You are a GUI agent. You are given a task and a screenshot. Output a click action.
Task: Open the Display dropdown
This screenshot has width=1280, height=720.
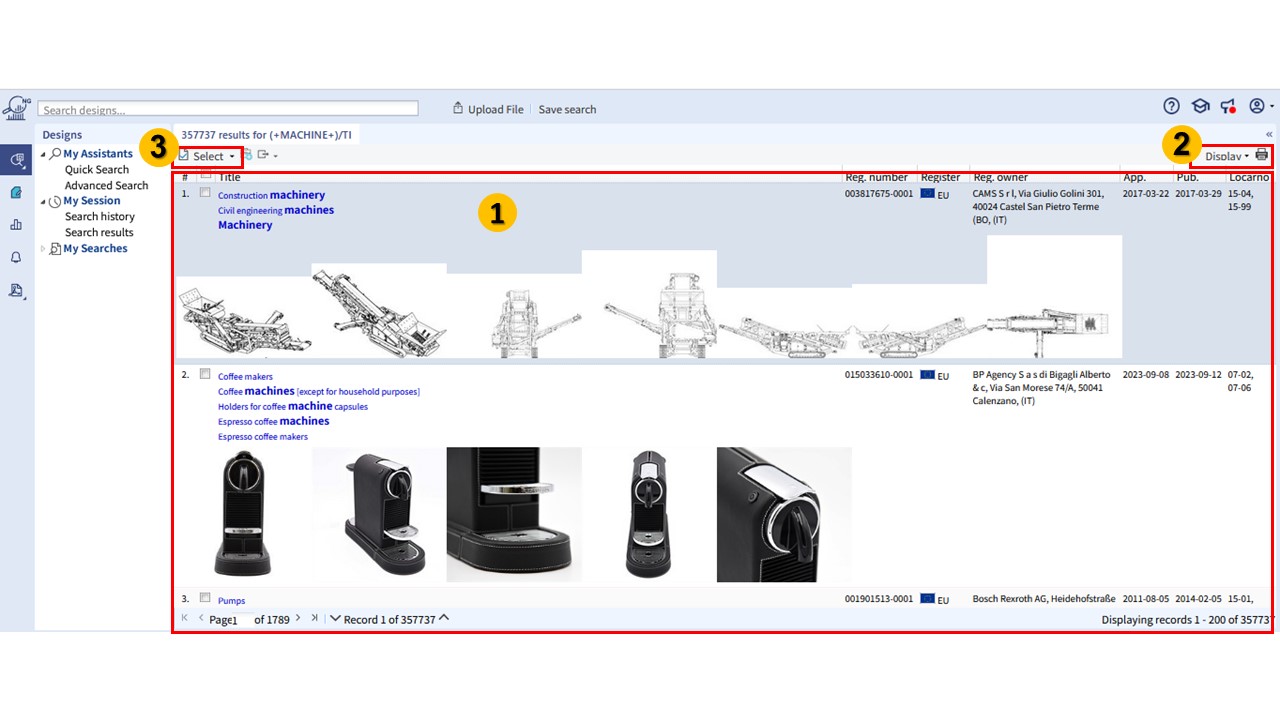pyautogui.click(x=1227, y=156)
